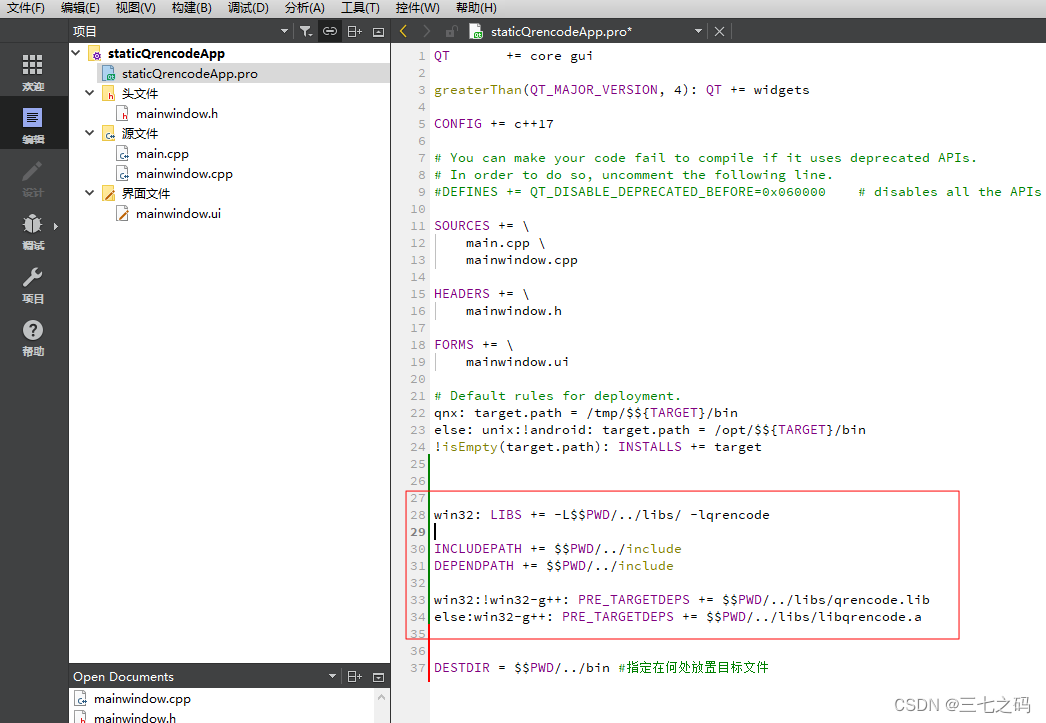This screenshot has width=1046, height=723.
Task: Open the staticQrencodeApp.pro file selector dropdown
Action: pyautogui.click(x=698, y=31)
